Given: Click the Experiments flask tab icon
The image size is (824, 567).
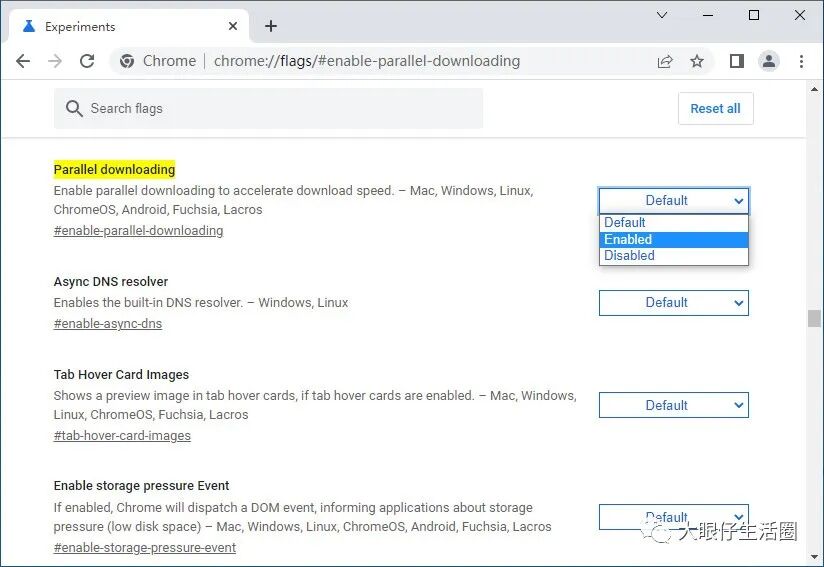Looking at the screenshot, I should pos(29,26).
